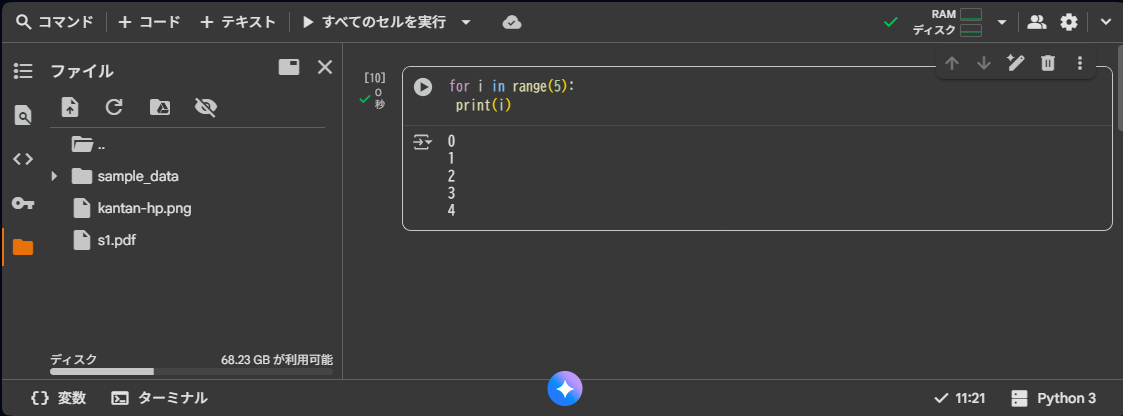Open the find and replace sidebar icon
Image resolution: width=1123 pixels, height=416 pixels.
[22, 115]
